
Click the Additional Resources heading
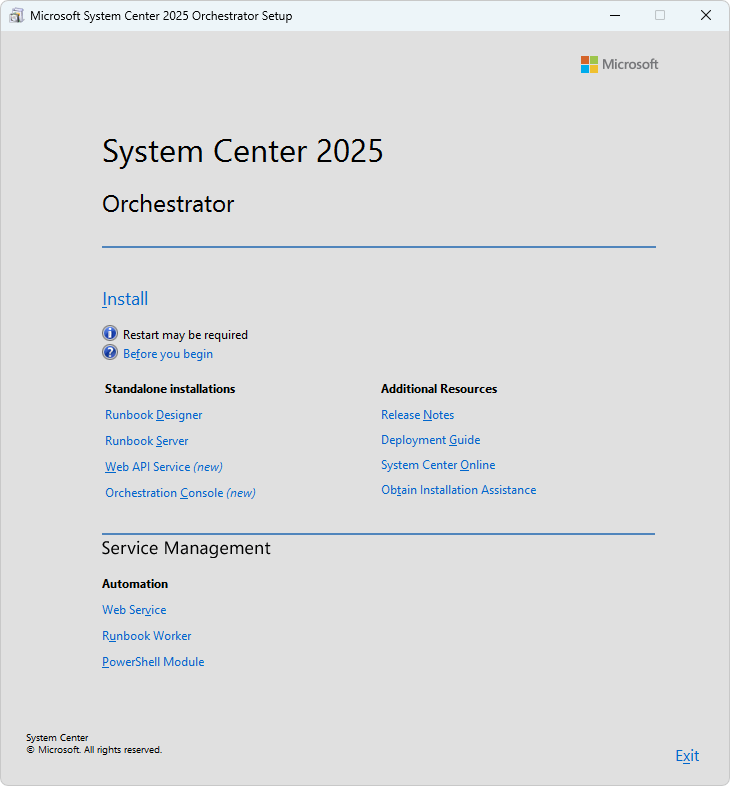pyautogui.click(x=439, y=389)
